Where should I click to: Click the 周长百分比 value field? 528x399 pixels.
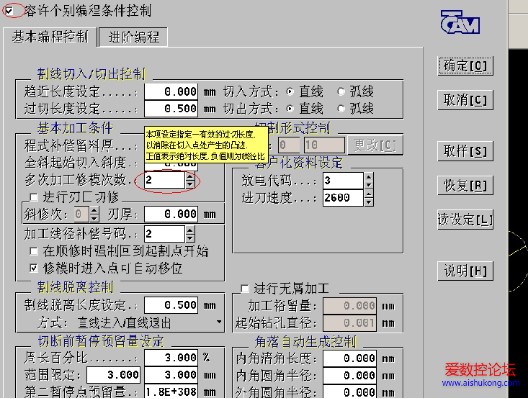[x=171, y=358]
